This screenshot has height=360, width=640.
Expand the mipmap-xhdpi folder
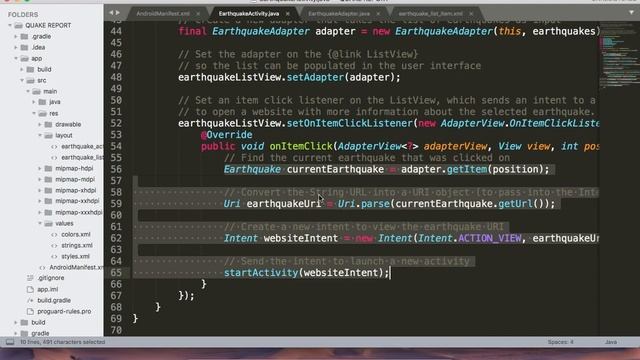click(x=40, y=190)
